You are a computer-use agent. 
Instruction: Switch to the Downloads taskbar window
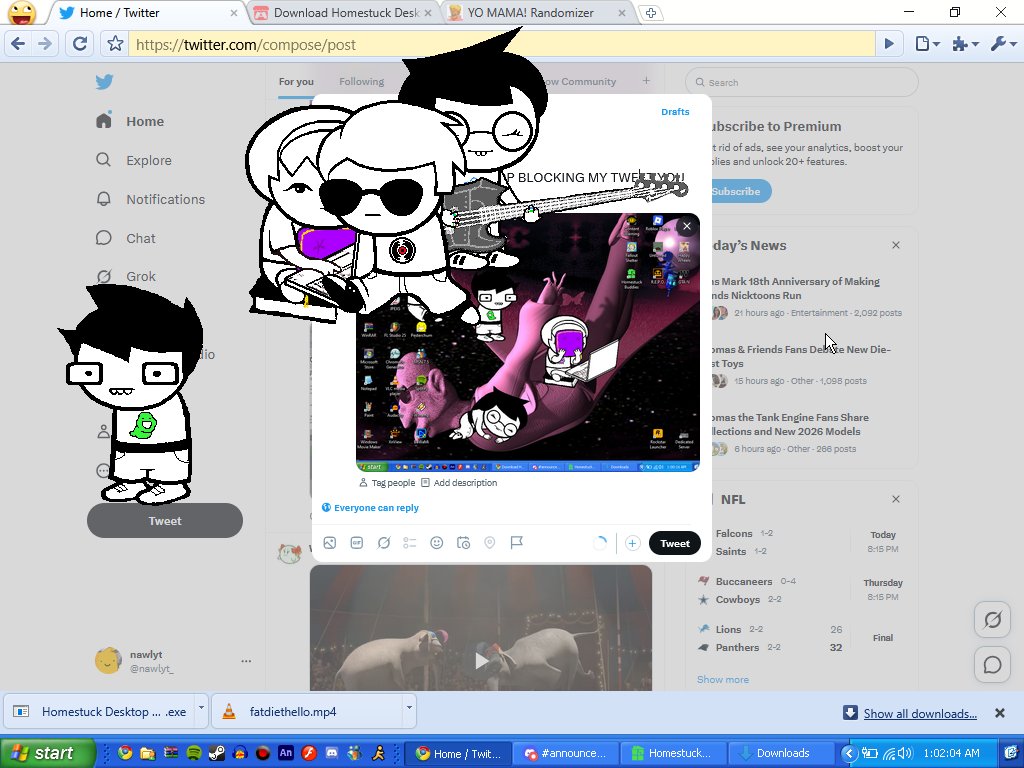(x=782, y=753)
